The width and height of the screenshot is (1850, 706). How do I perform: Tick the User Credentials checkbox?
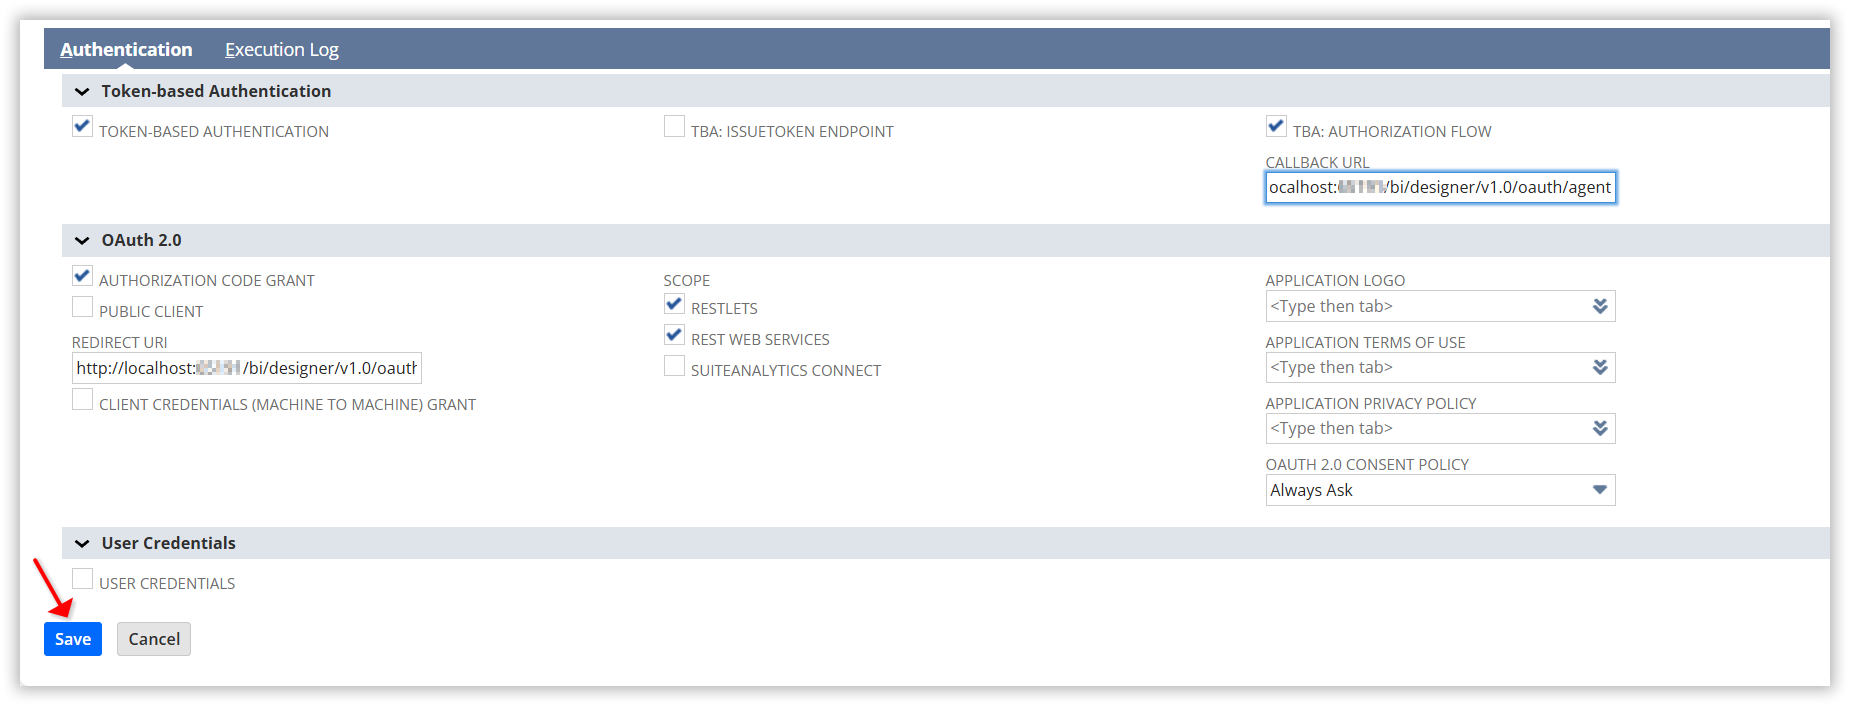coord(82,579)
